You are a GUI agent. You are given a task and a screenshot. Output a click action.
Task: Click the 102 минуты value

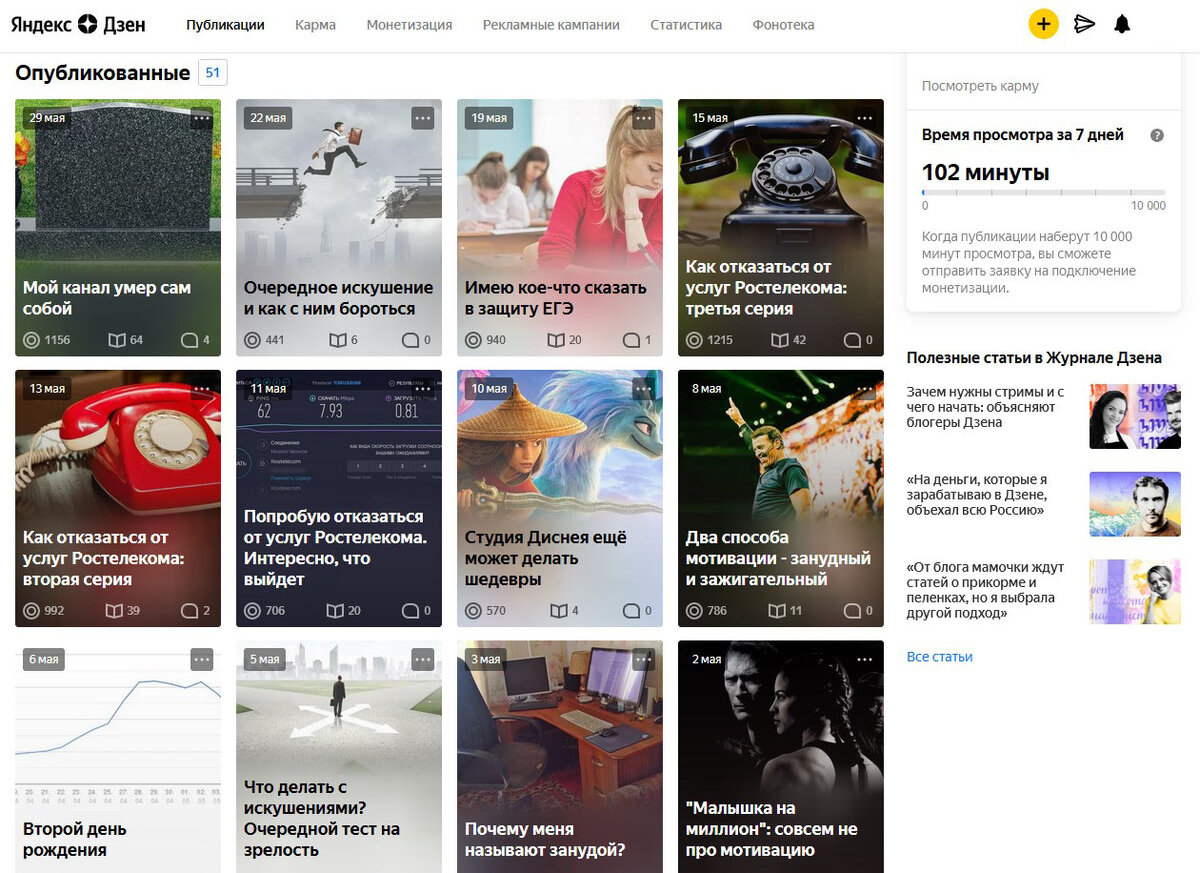pos(985,172)
